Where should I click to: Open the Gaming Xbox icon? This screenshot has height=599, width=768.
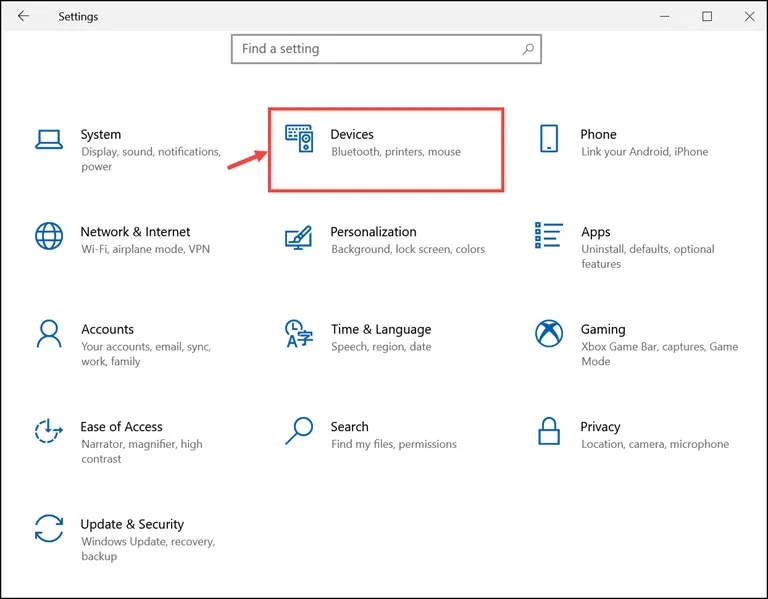549,334
